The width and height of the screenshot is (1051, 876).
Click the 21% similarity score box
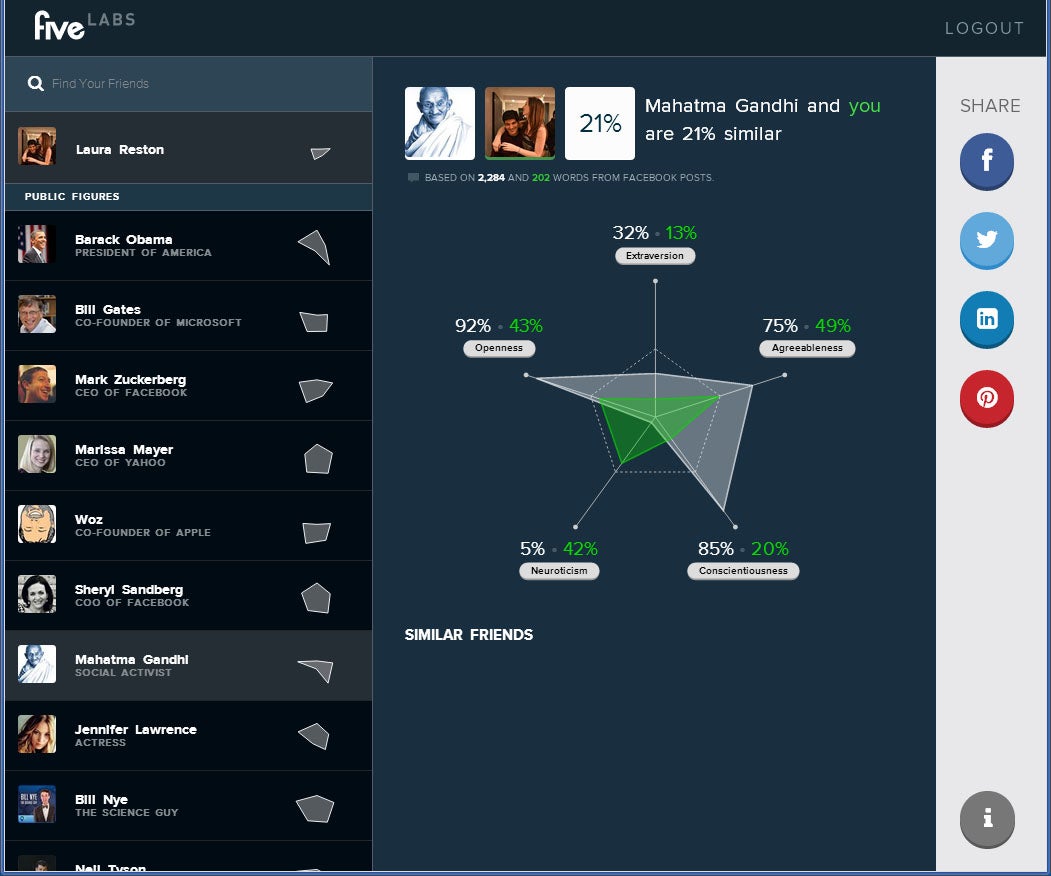599,122
